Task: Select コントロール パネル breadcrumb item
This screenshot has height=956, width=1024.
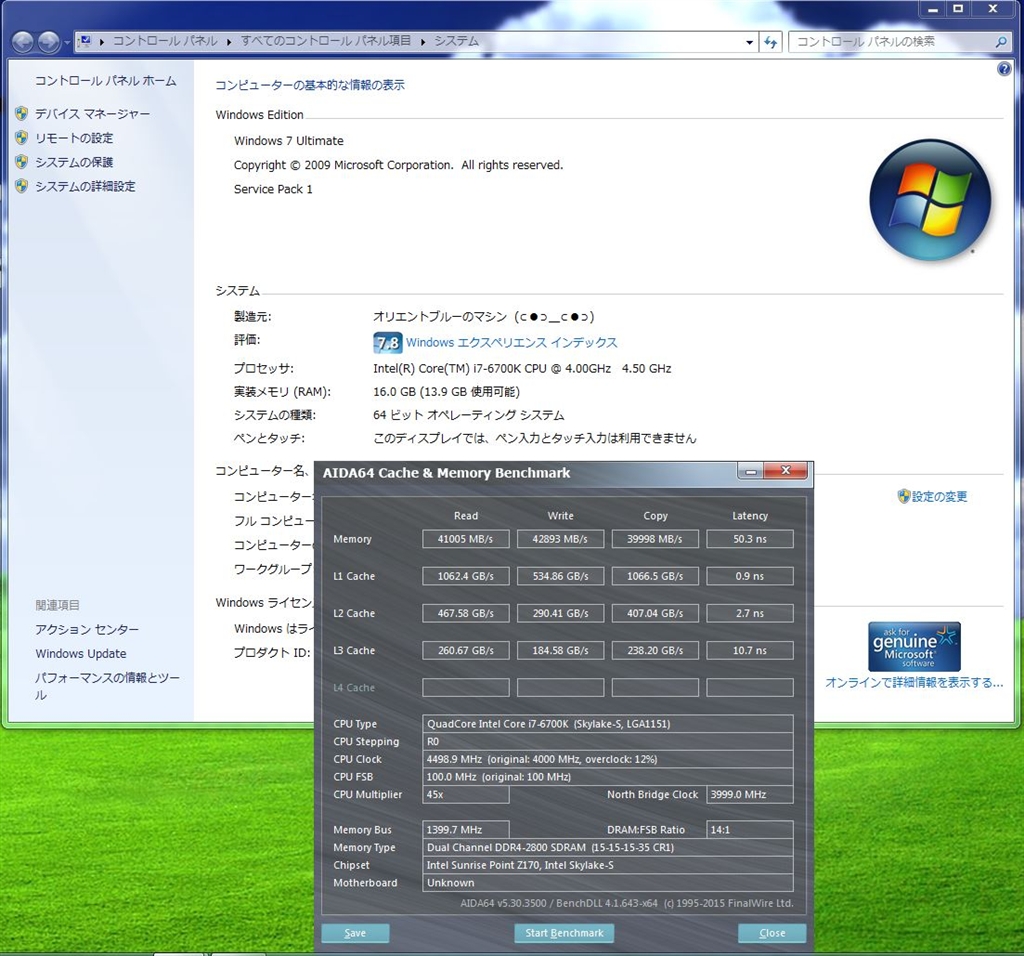Action: (x=165, y=41)
